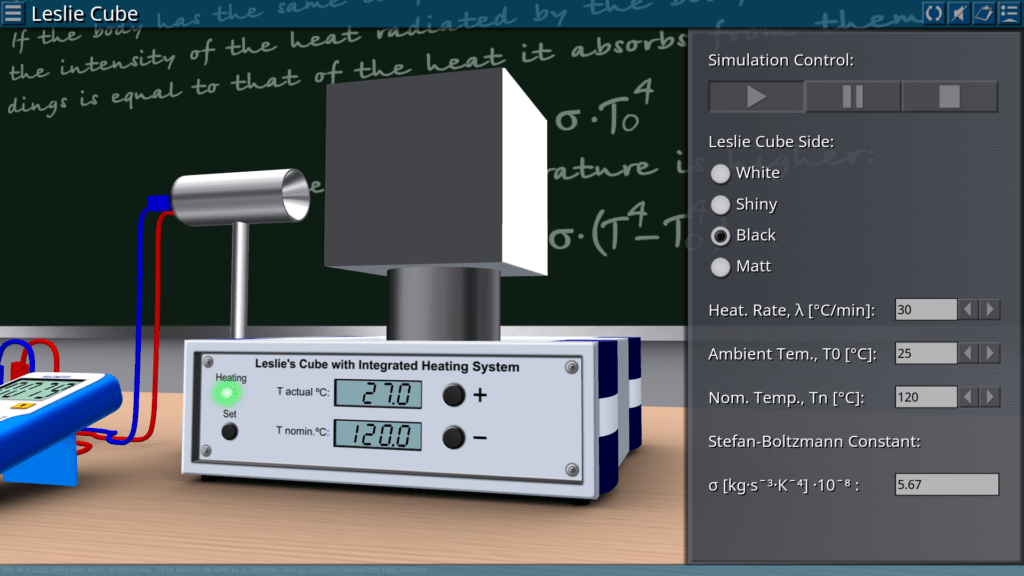
Task: Stop the simulation
Action: coord(949,97)
